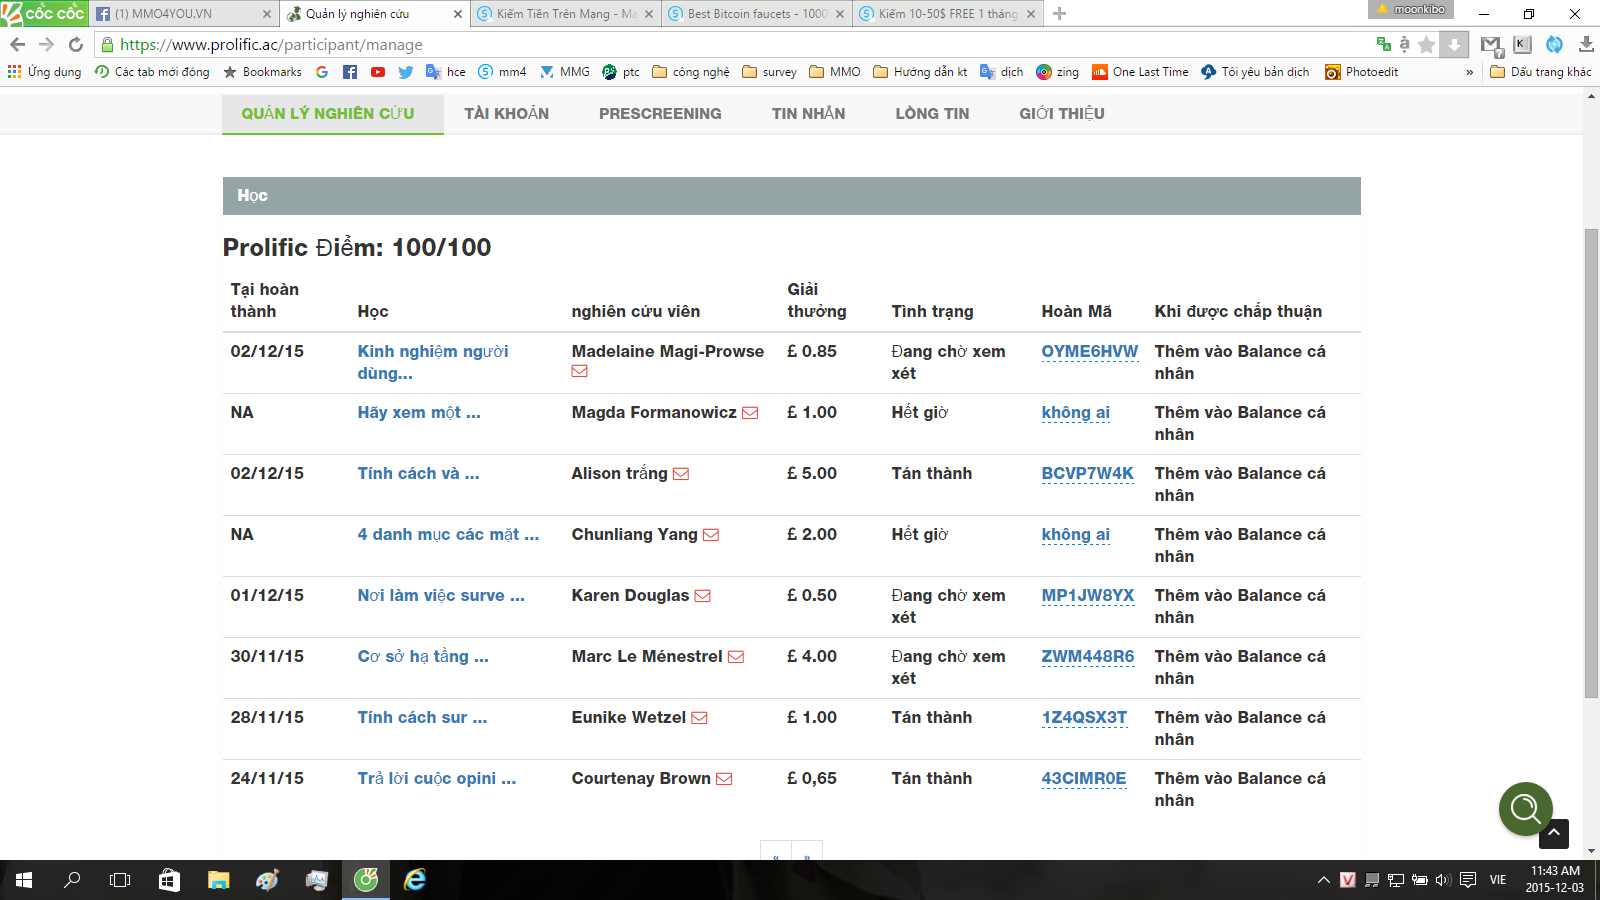Close the Kiếm 10-50$ FREE browser tab
Screen dimensions: 1600x900
(x=1030, y=14)
